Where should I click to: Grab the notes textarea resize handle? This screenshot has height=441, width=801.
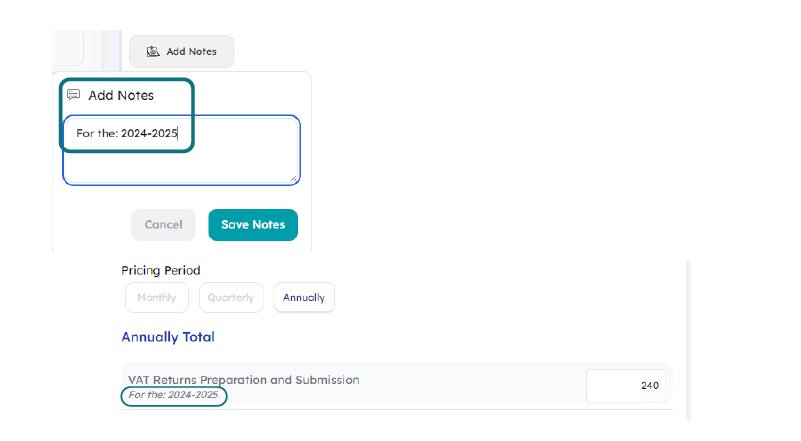pyautogui.click(x=294, y=179)
